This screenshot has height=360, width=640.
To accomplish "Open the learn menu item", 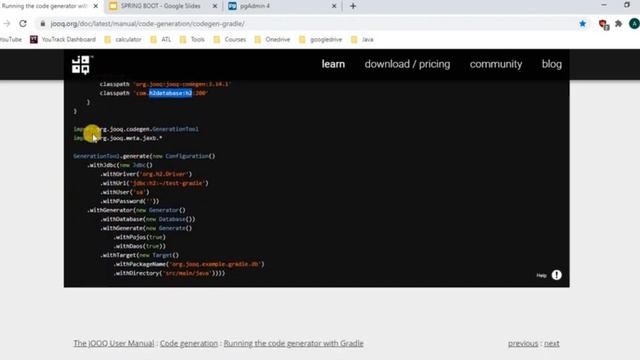I will pyautogui.click(x=333, y=64).
